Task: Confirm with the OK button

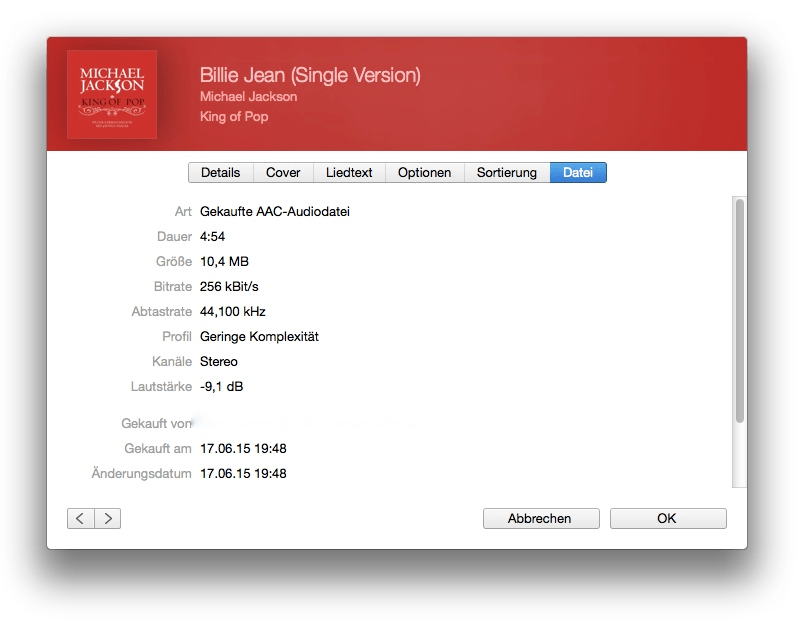Action: click(668, 518)
